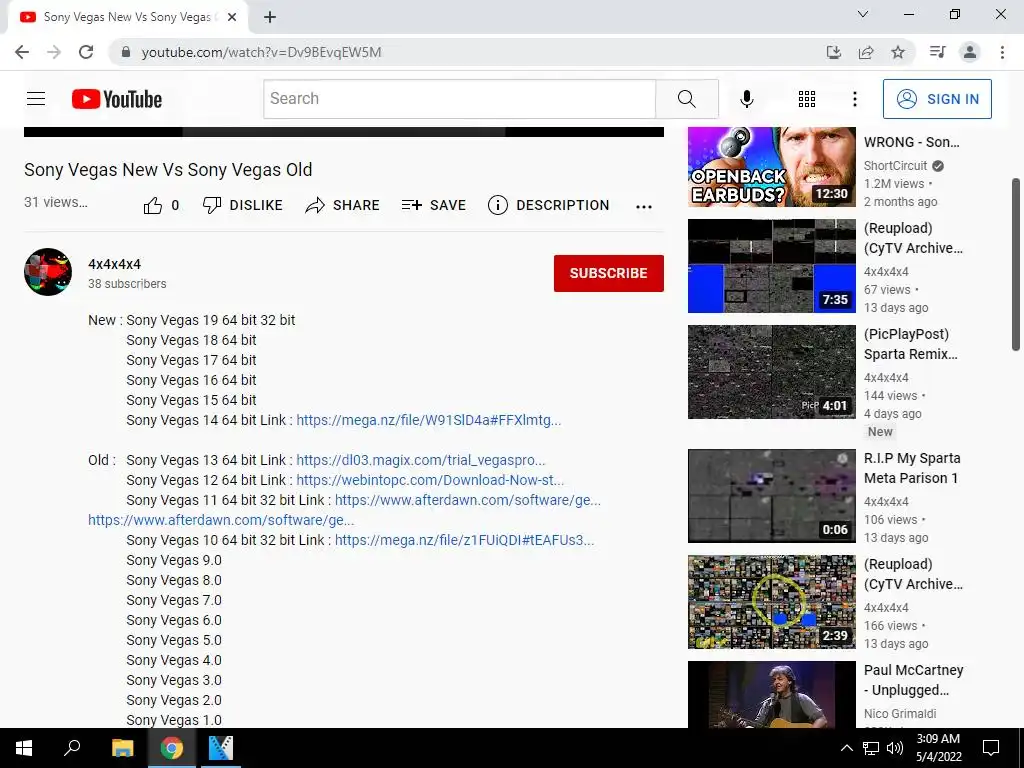Open the YouTube hamburger guide menu
The image size is (1024, 768).
tap(36, 99)
